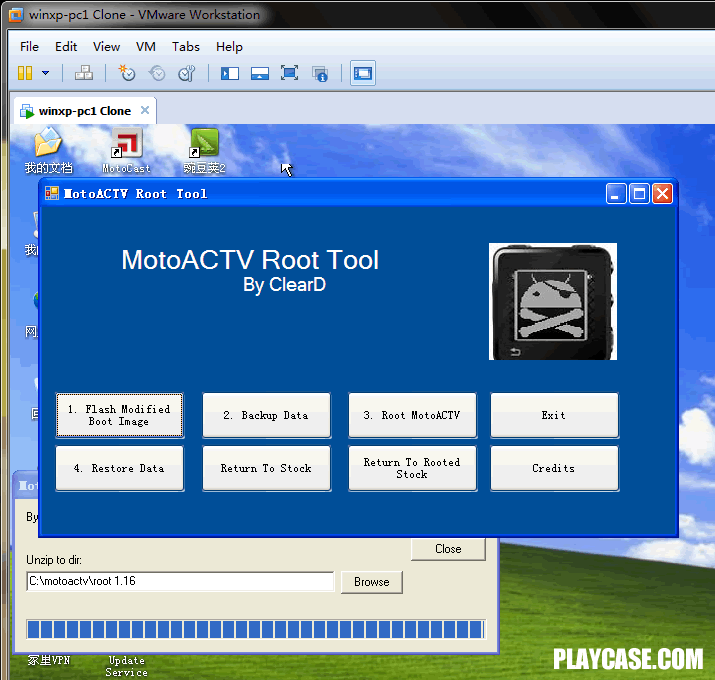
Task: Select the desktop VPN shortcut label
Action: click(49, 660)
